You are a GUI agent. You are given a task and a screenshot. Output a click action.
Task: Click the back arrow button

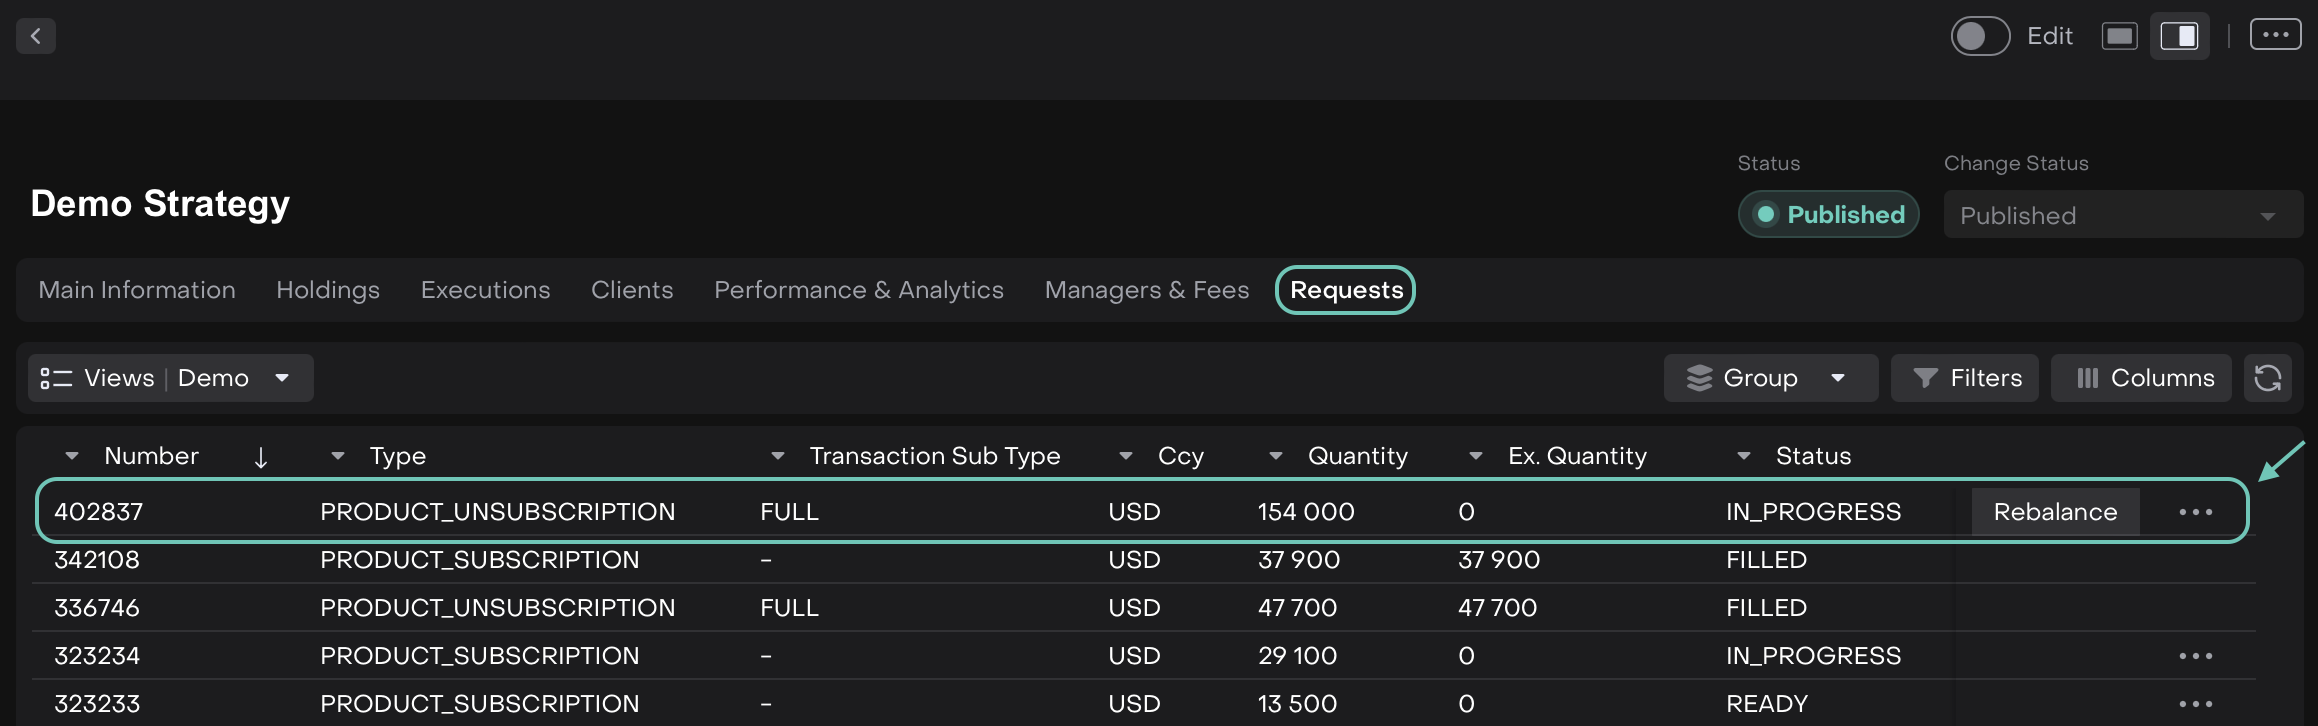(x=36, y=36)
